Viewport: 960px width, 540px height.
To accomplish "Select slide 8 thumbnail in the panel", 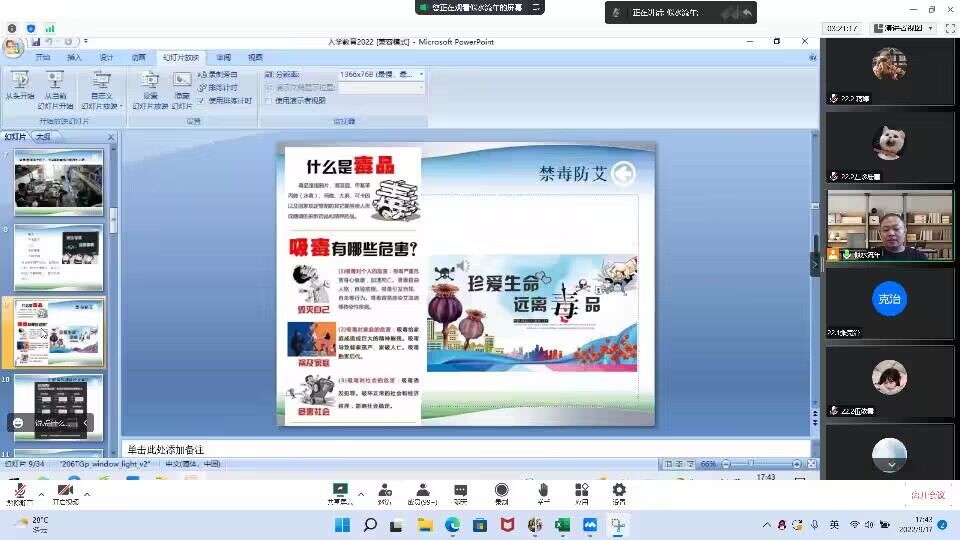I will pyautogui.click(x=58, y=257).
